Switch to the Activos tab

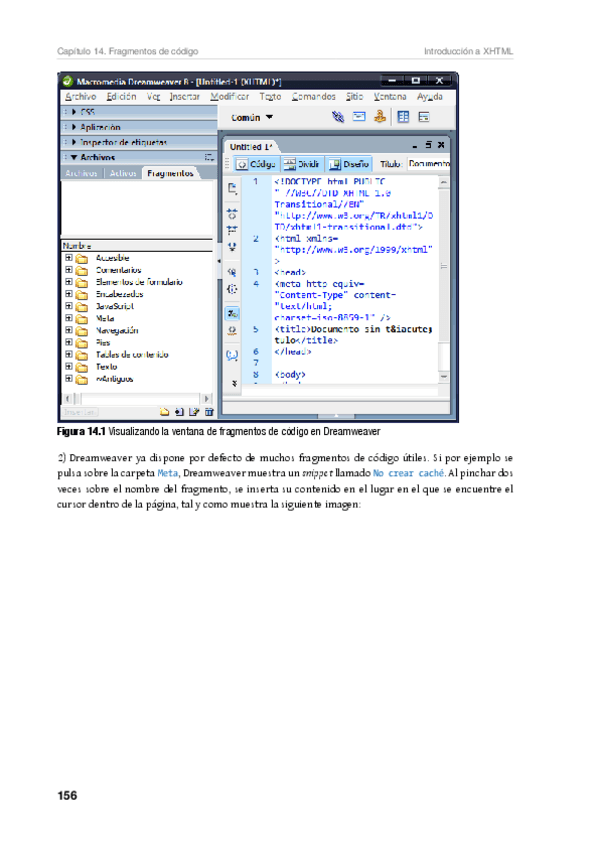pos(123,173)
